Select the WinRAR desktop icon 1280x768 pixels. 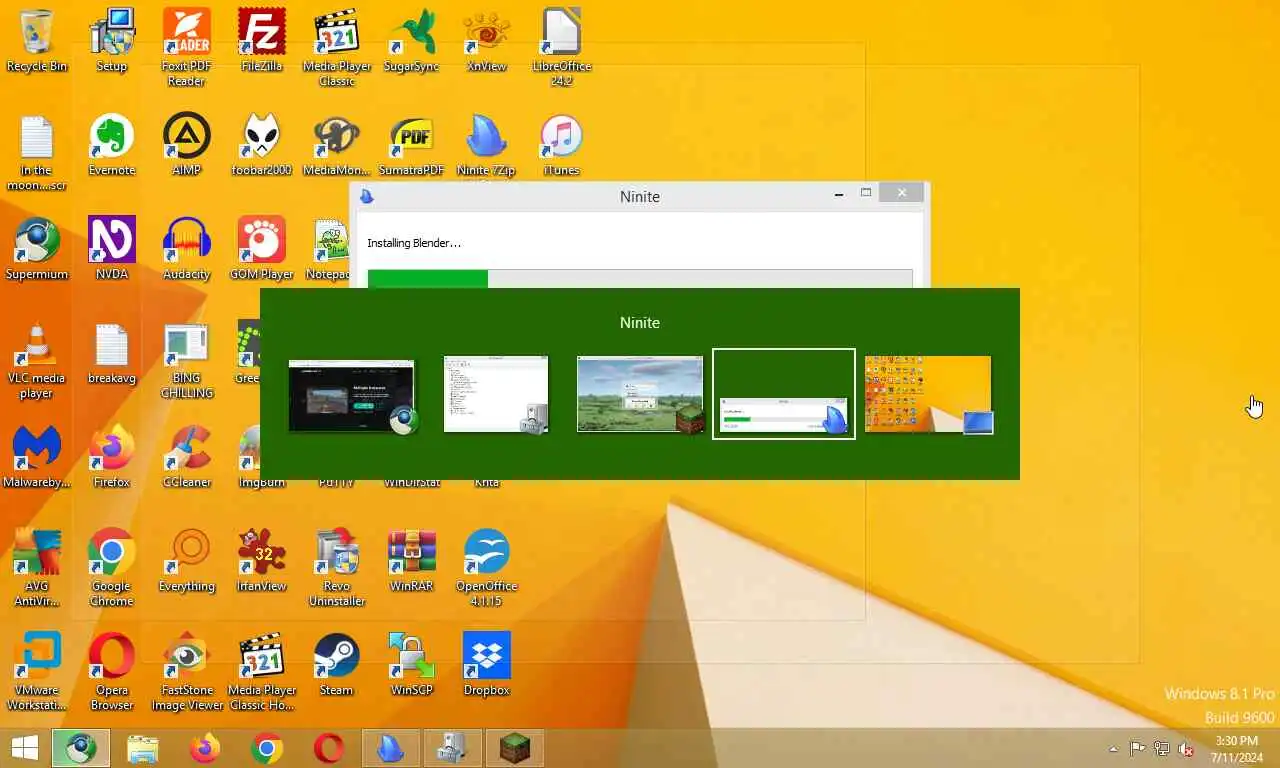coord(412,560)
